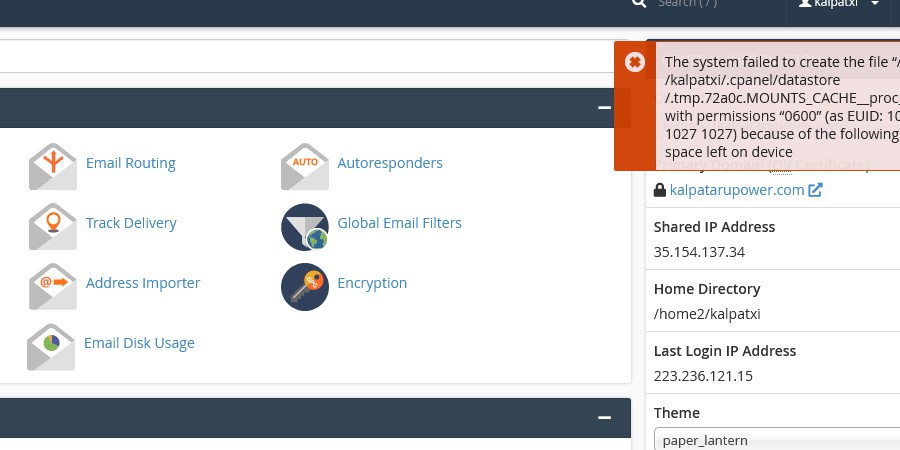
Task: Open the Autoresponders text link
Action: coord(390,163)
